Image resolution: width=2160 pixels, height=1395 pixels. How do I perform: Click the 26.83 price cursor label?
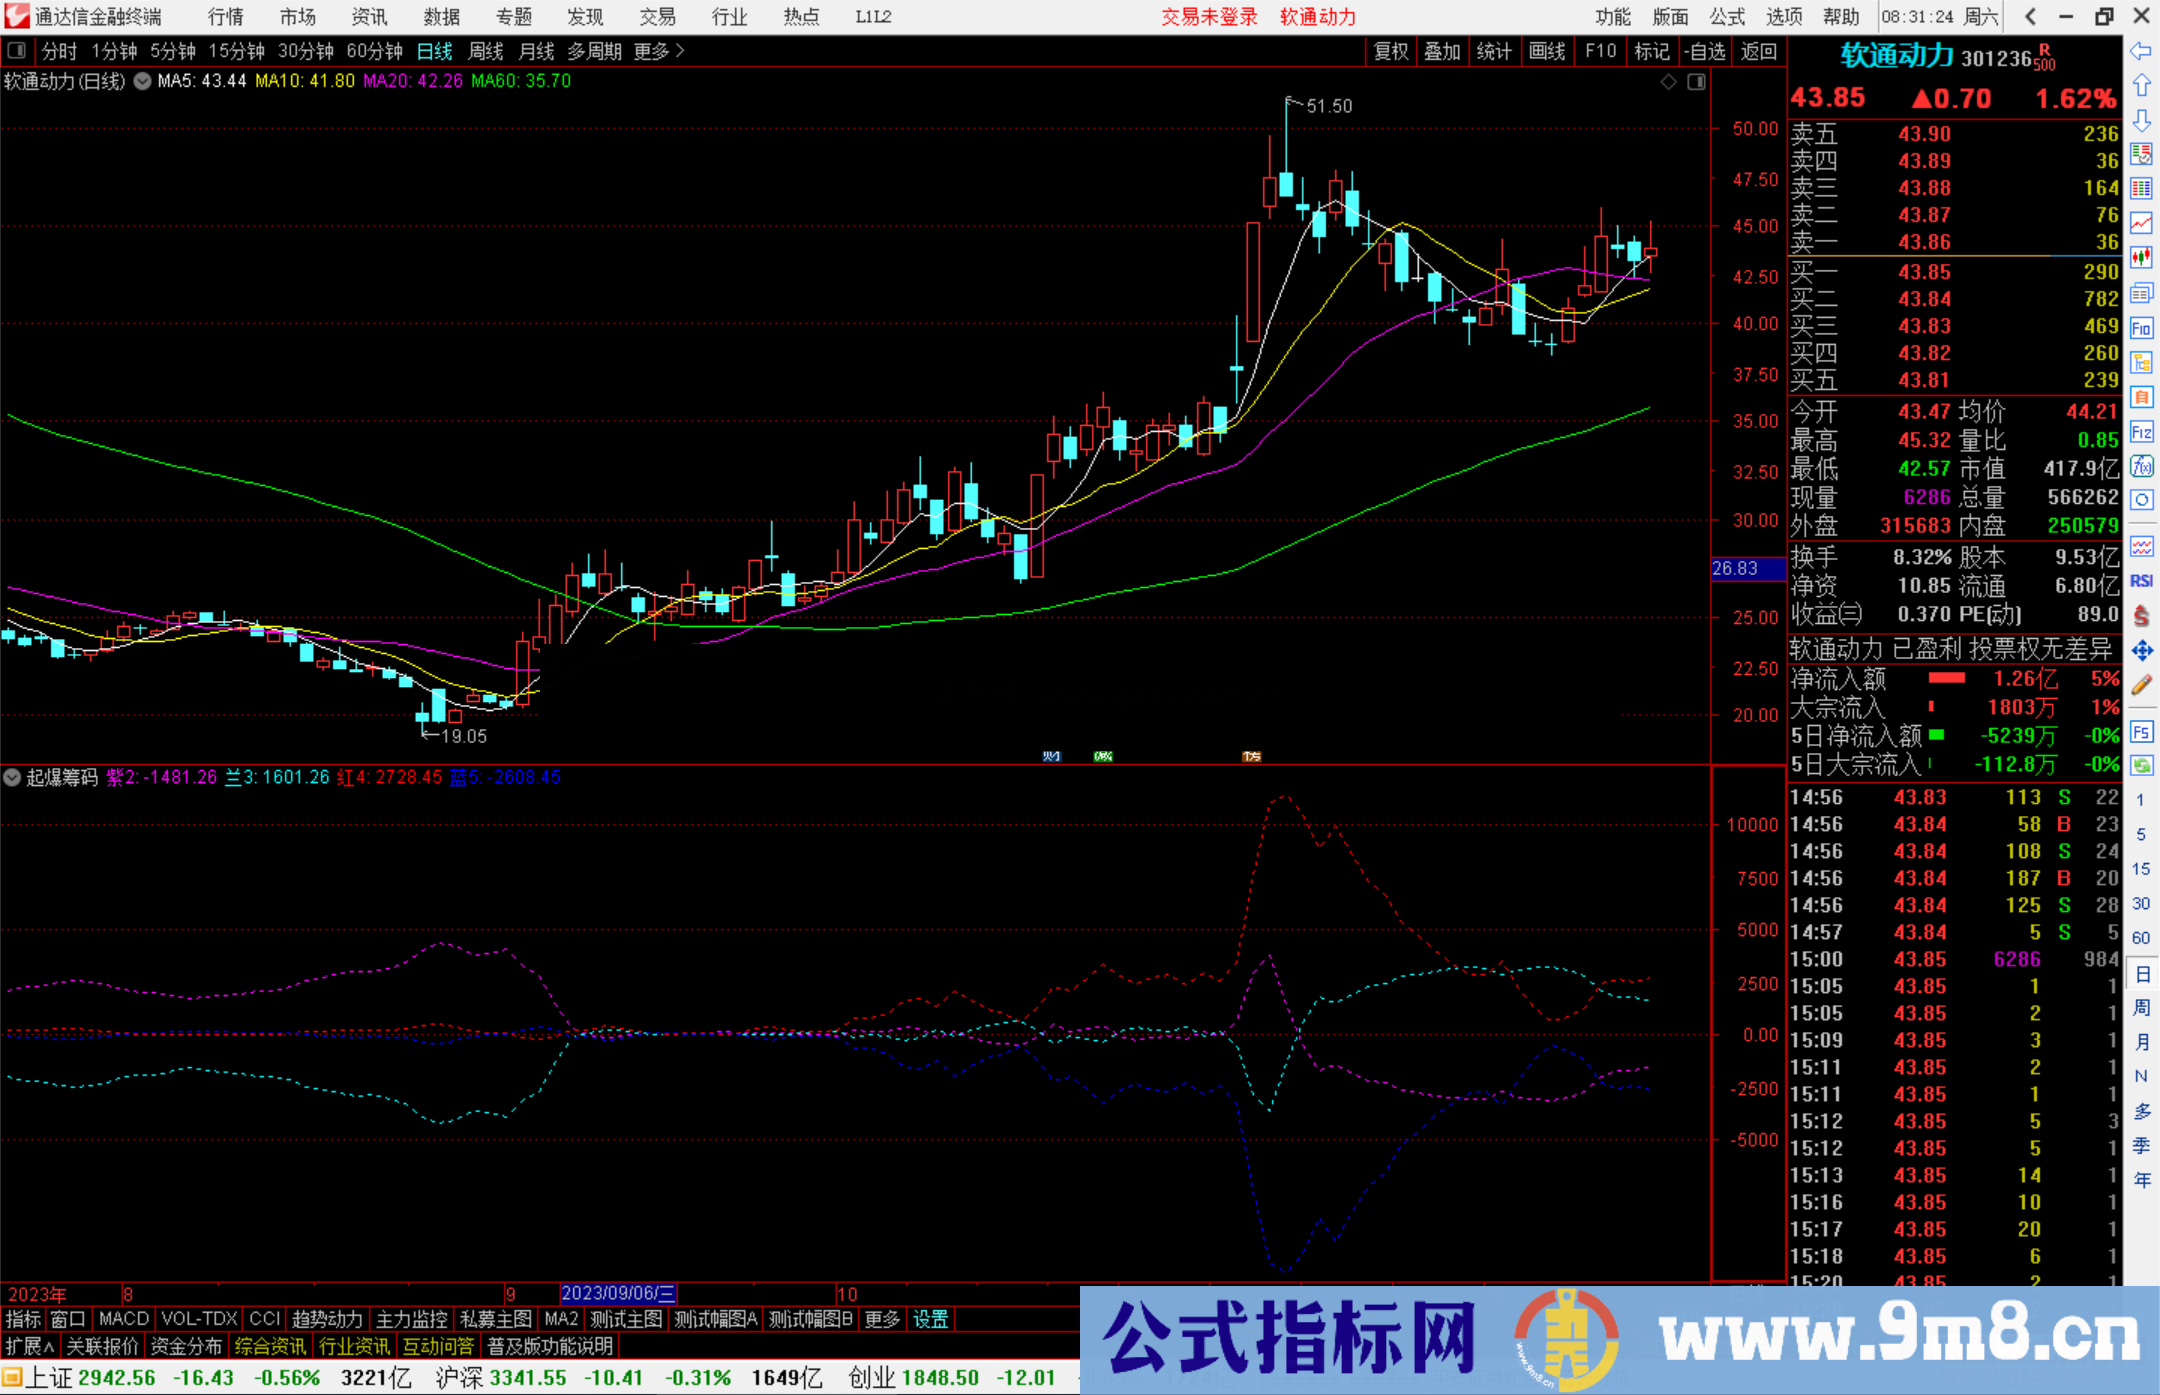(1747, 568)
